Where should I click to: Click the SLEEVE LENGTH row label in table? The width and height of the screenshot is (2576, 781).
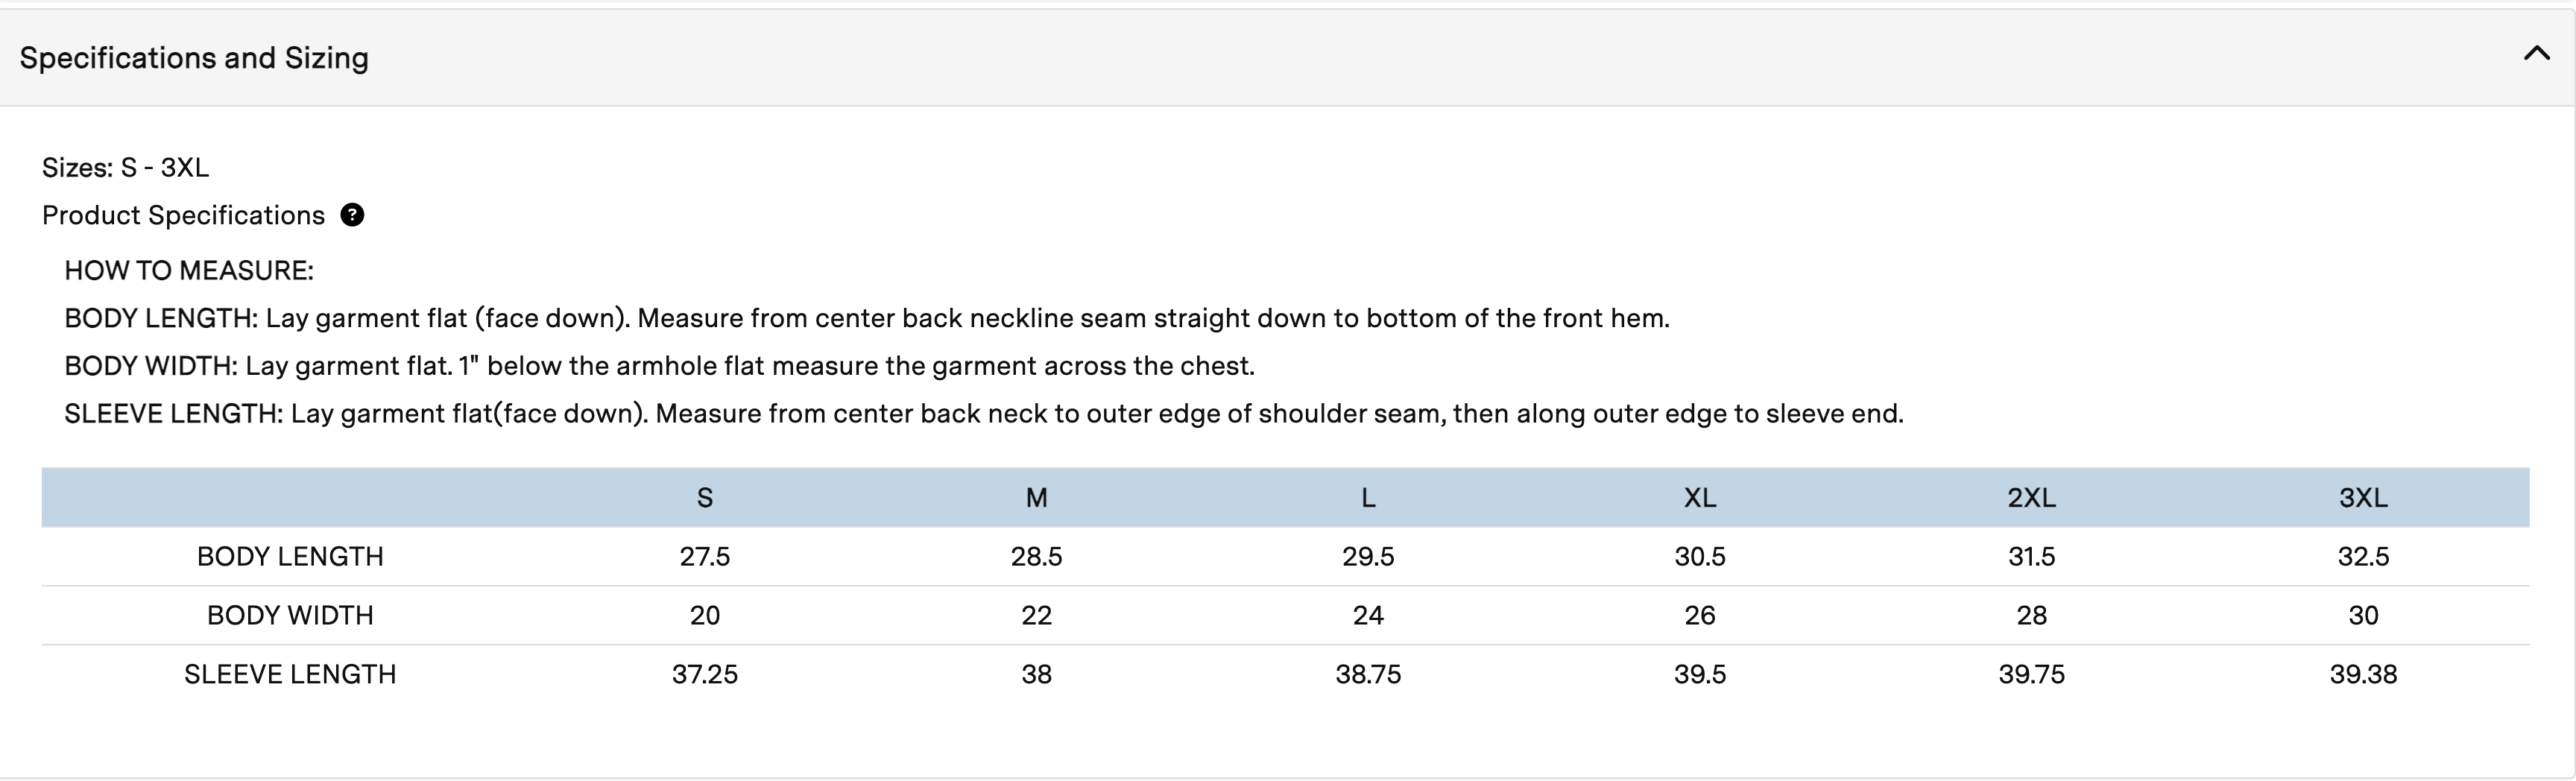[x=290, y=674]
